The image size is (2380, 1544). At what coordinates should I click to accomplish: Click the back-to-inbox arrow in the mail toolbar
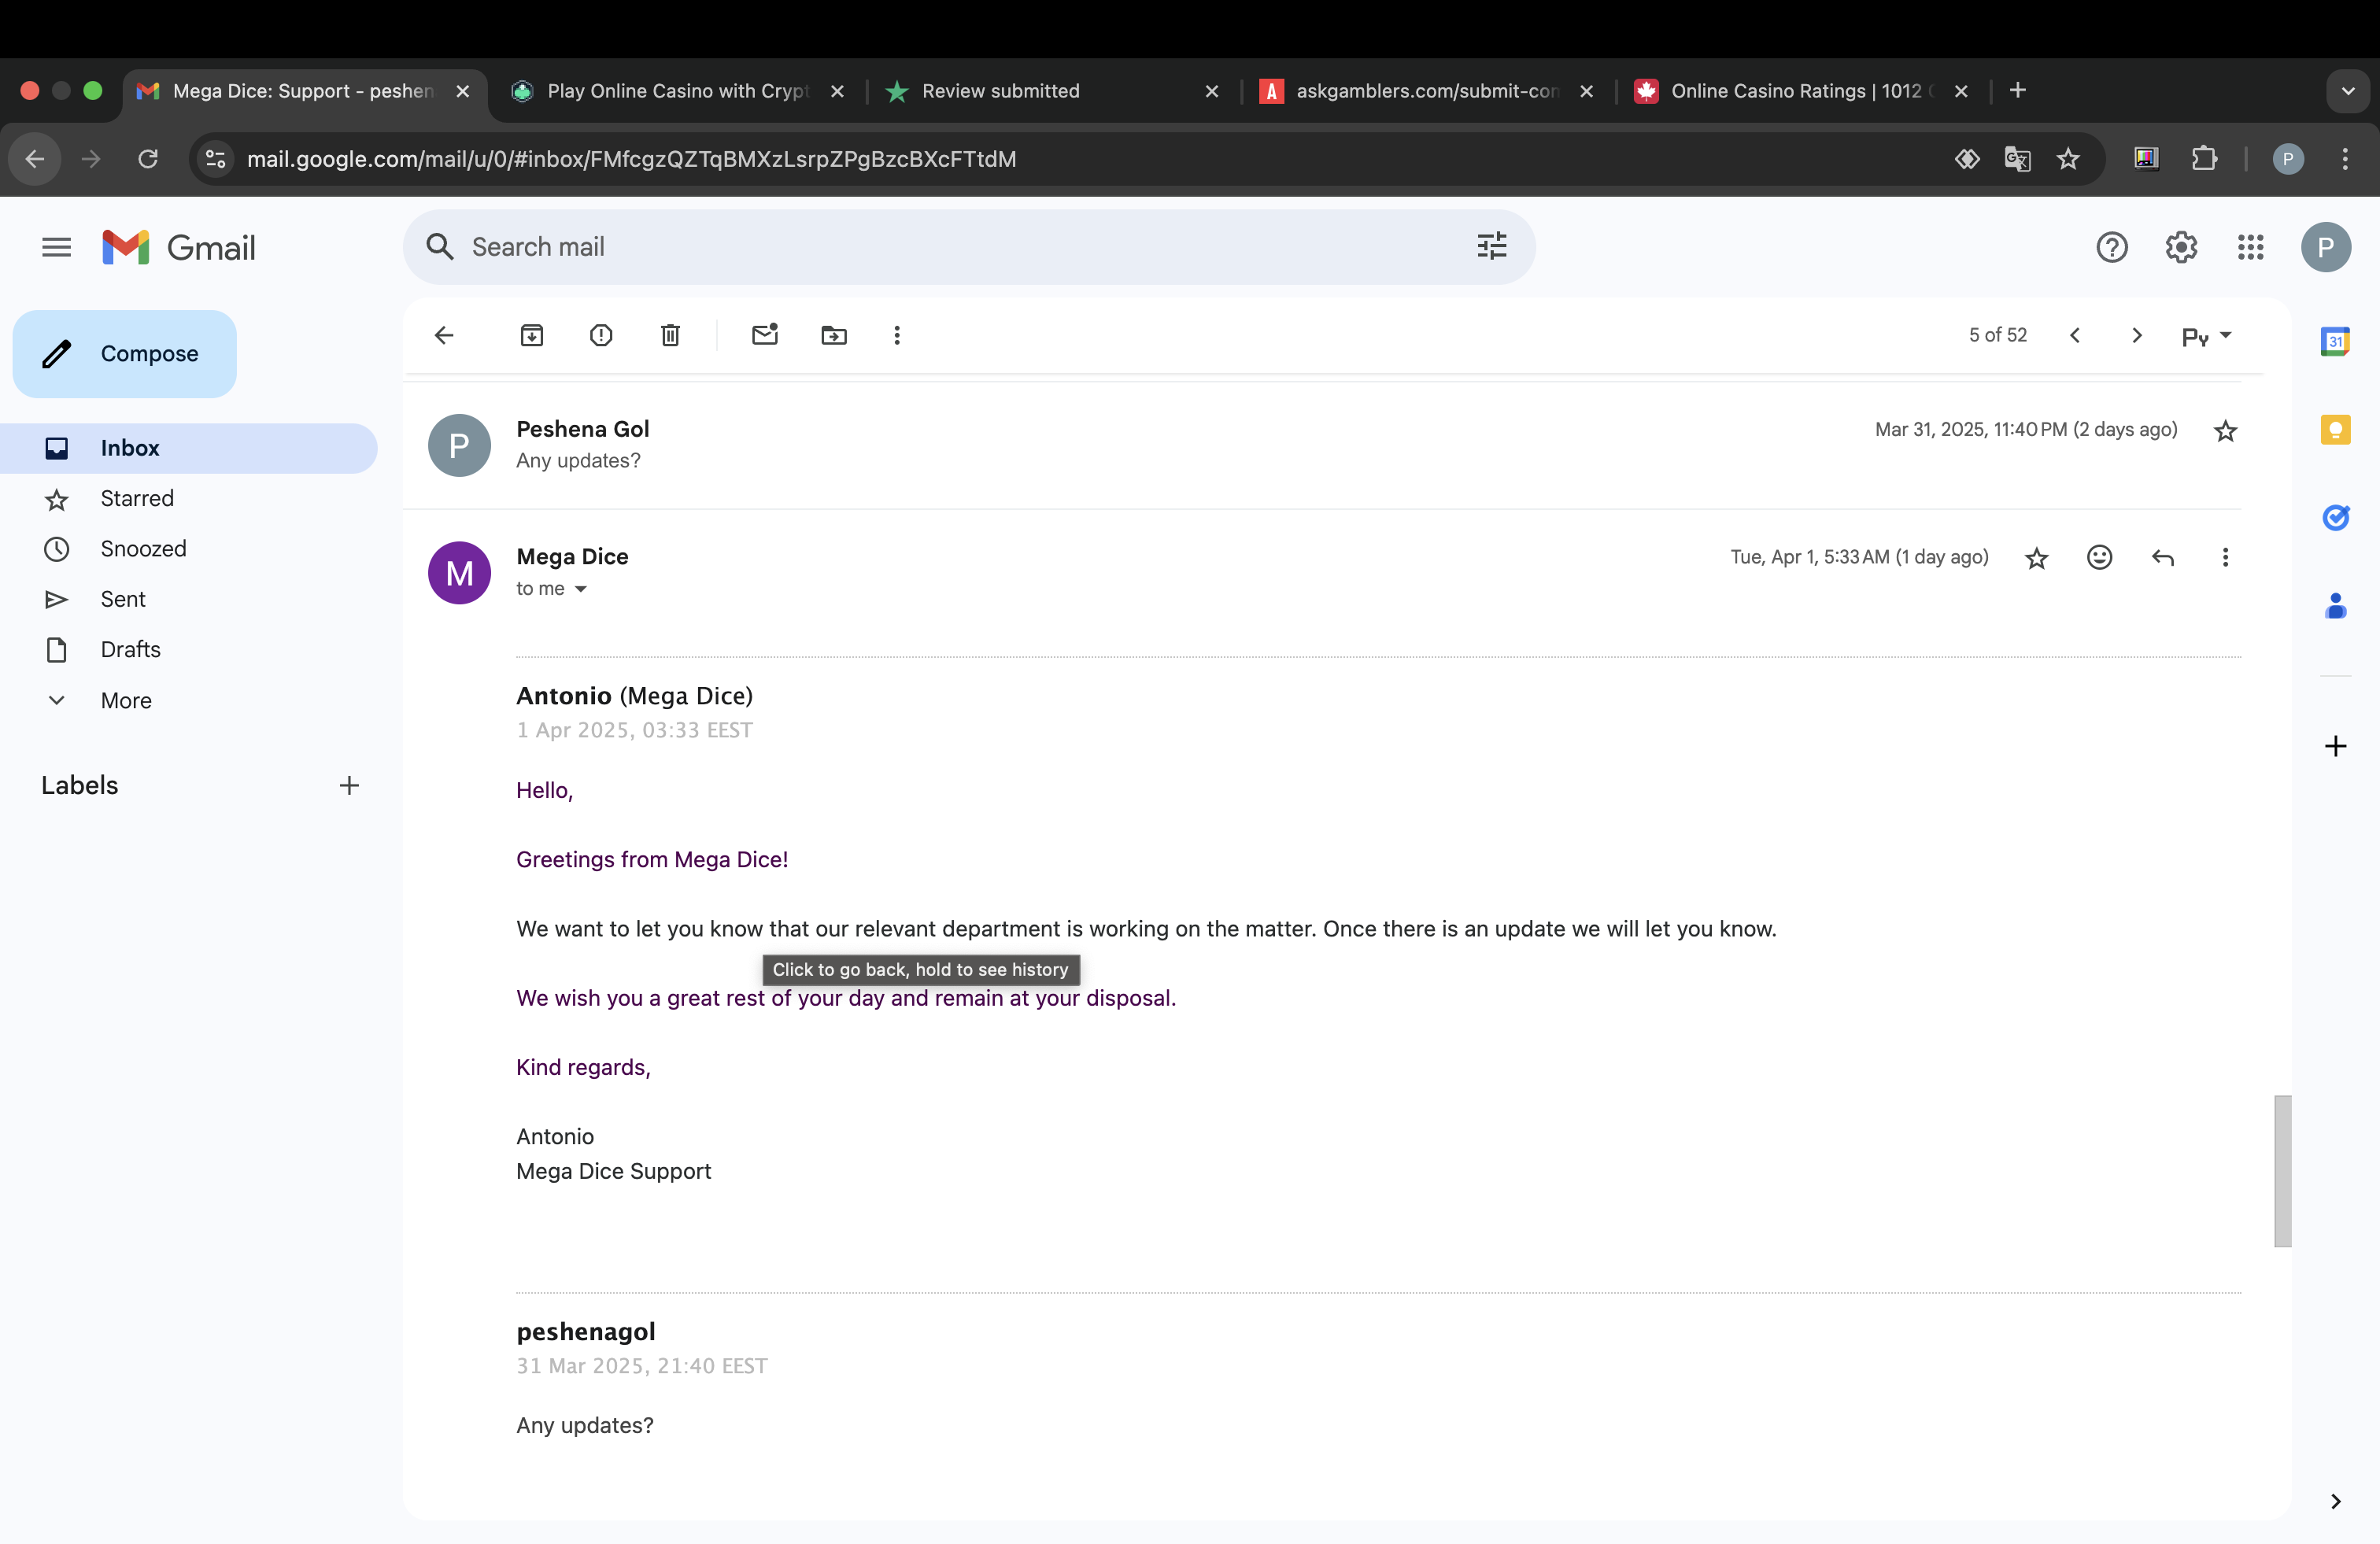tap(444, 335)
